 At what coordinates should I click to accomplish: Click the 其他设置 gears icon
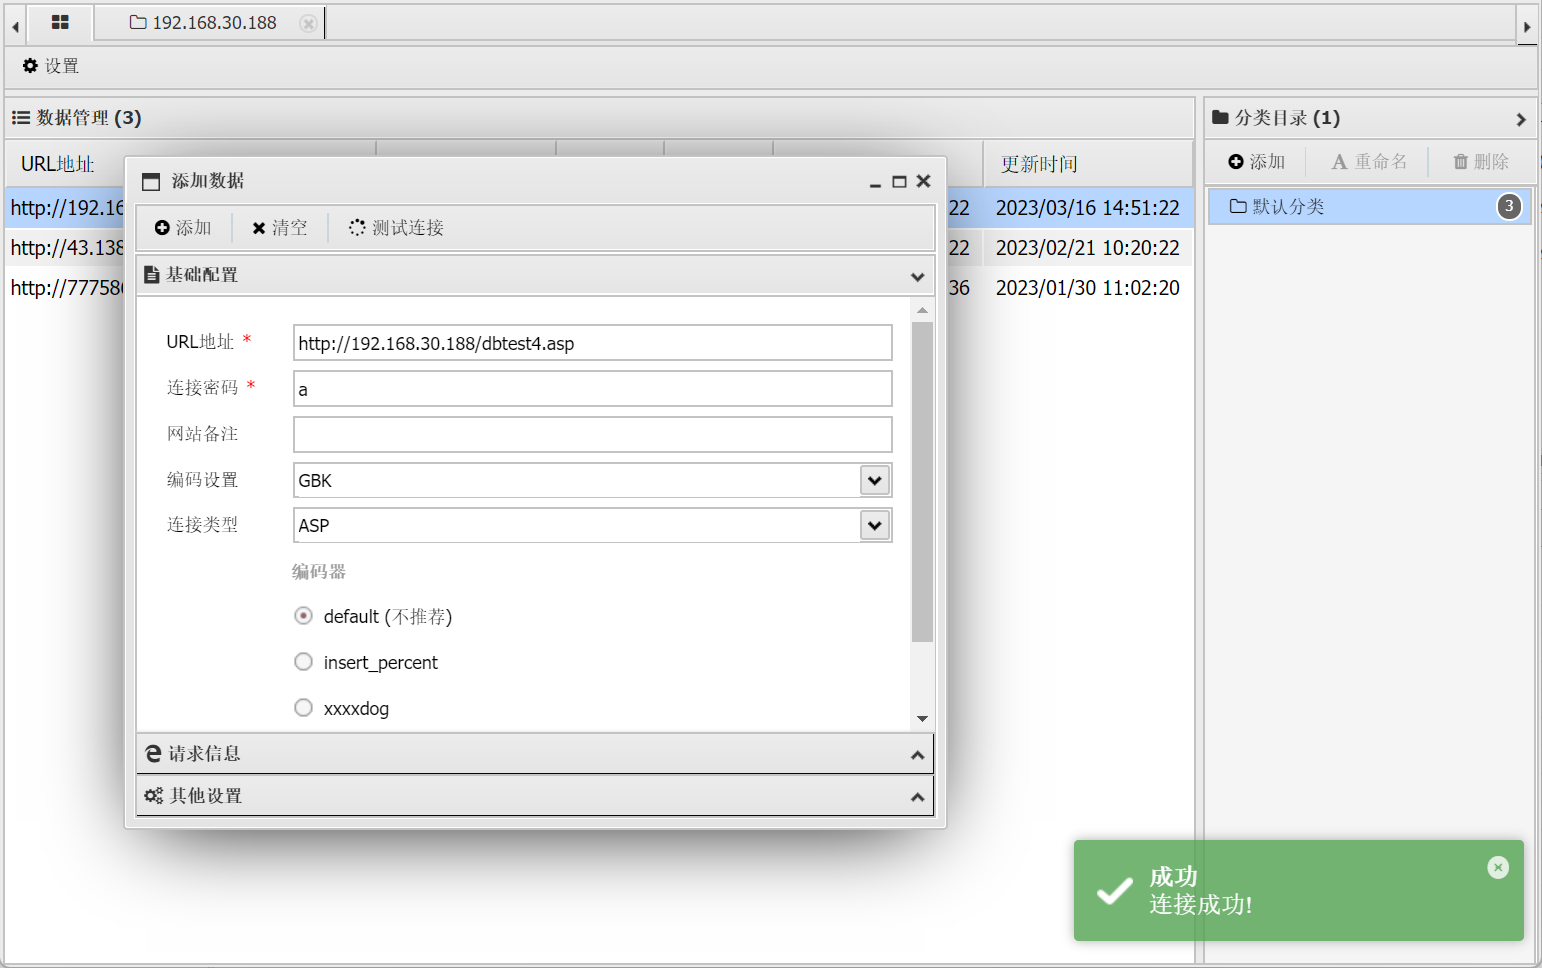pos(153,796)
